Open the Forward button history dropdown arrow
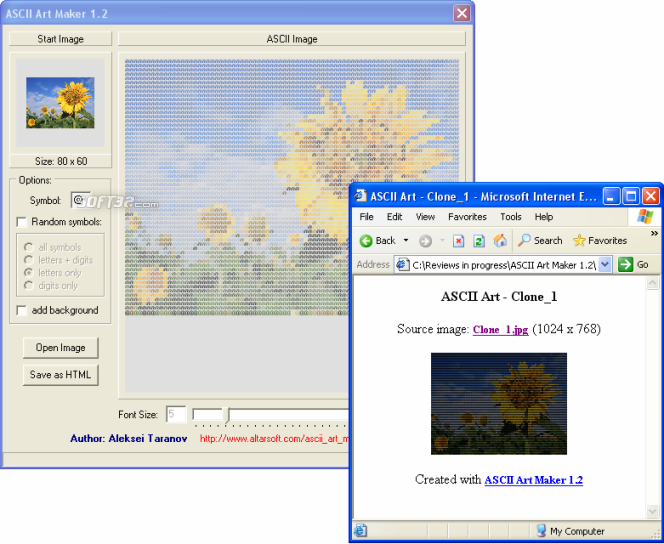Screen dimensions: 664x544 pos(442,240)
